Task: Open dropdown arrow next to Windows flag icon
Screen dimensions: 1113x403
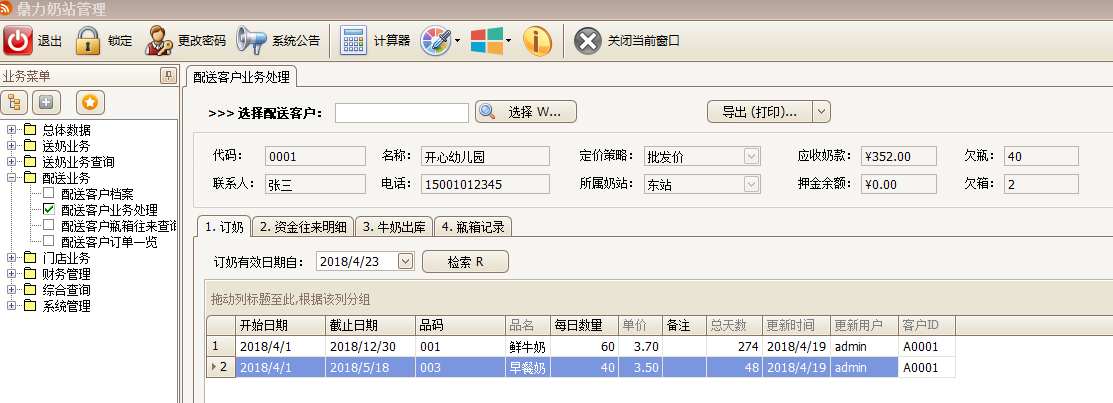Action: [509, 40]
